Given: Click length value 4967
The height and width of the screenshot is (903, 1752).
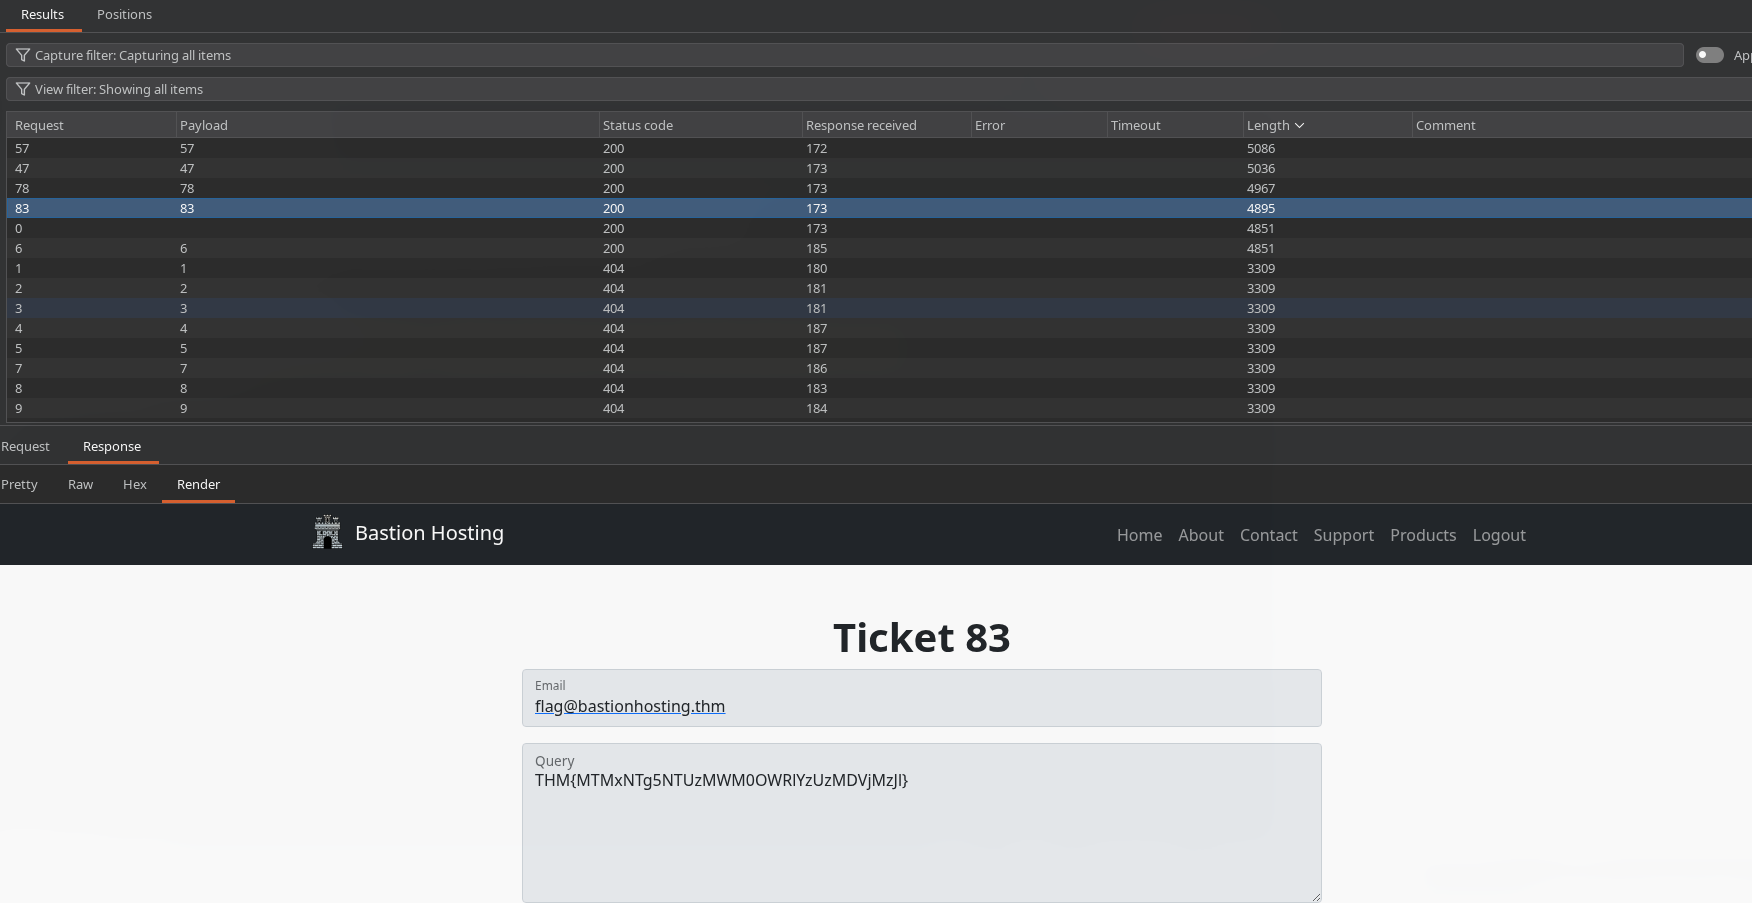Looking at the screenshot, I should [x=1260, y=188].
